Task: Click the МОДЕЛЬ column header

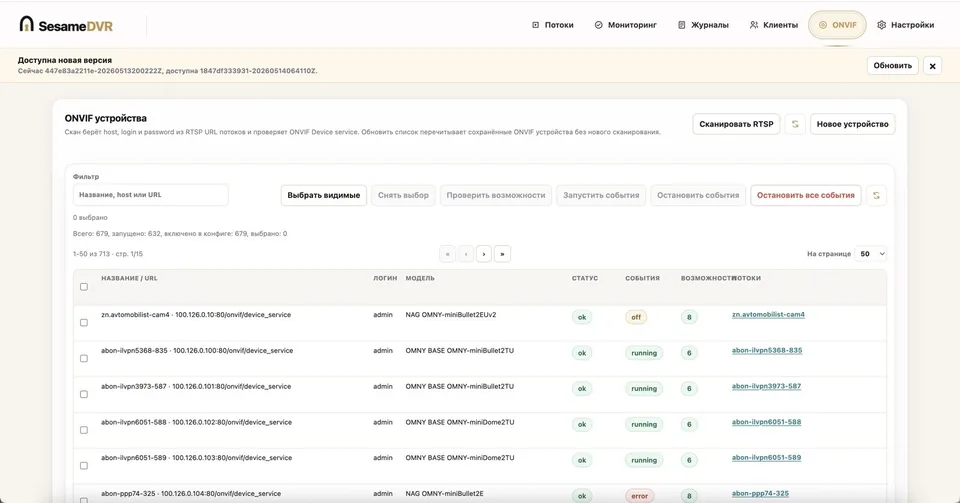Action: pyautogui.click(x=420, y=278)
